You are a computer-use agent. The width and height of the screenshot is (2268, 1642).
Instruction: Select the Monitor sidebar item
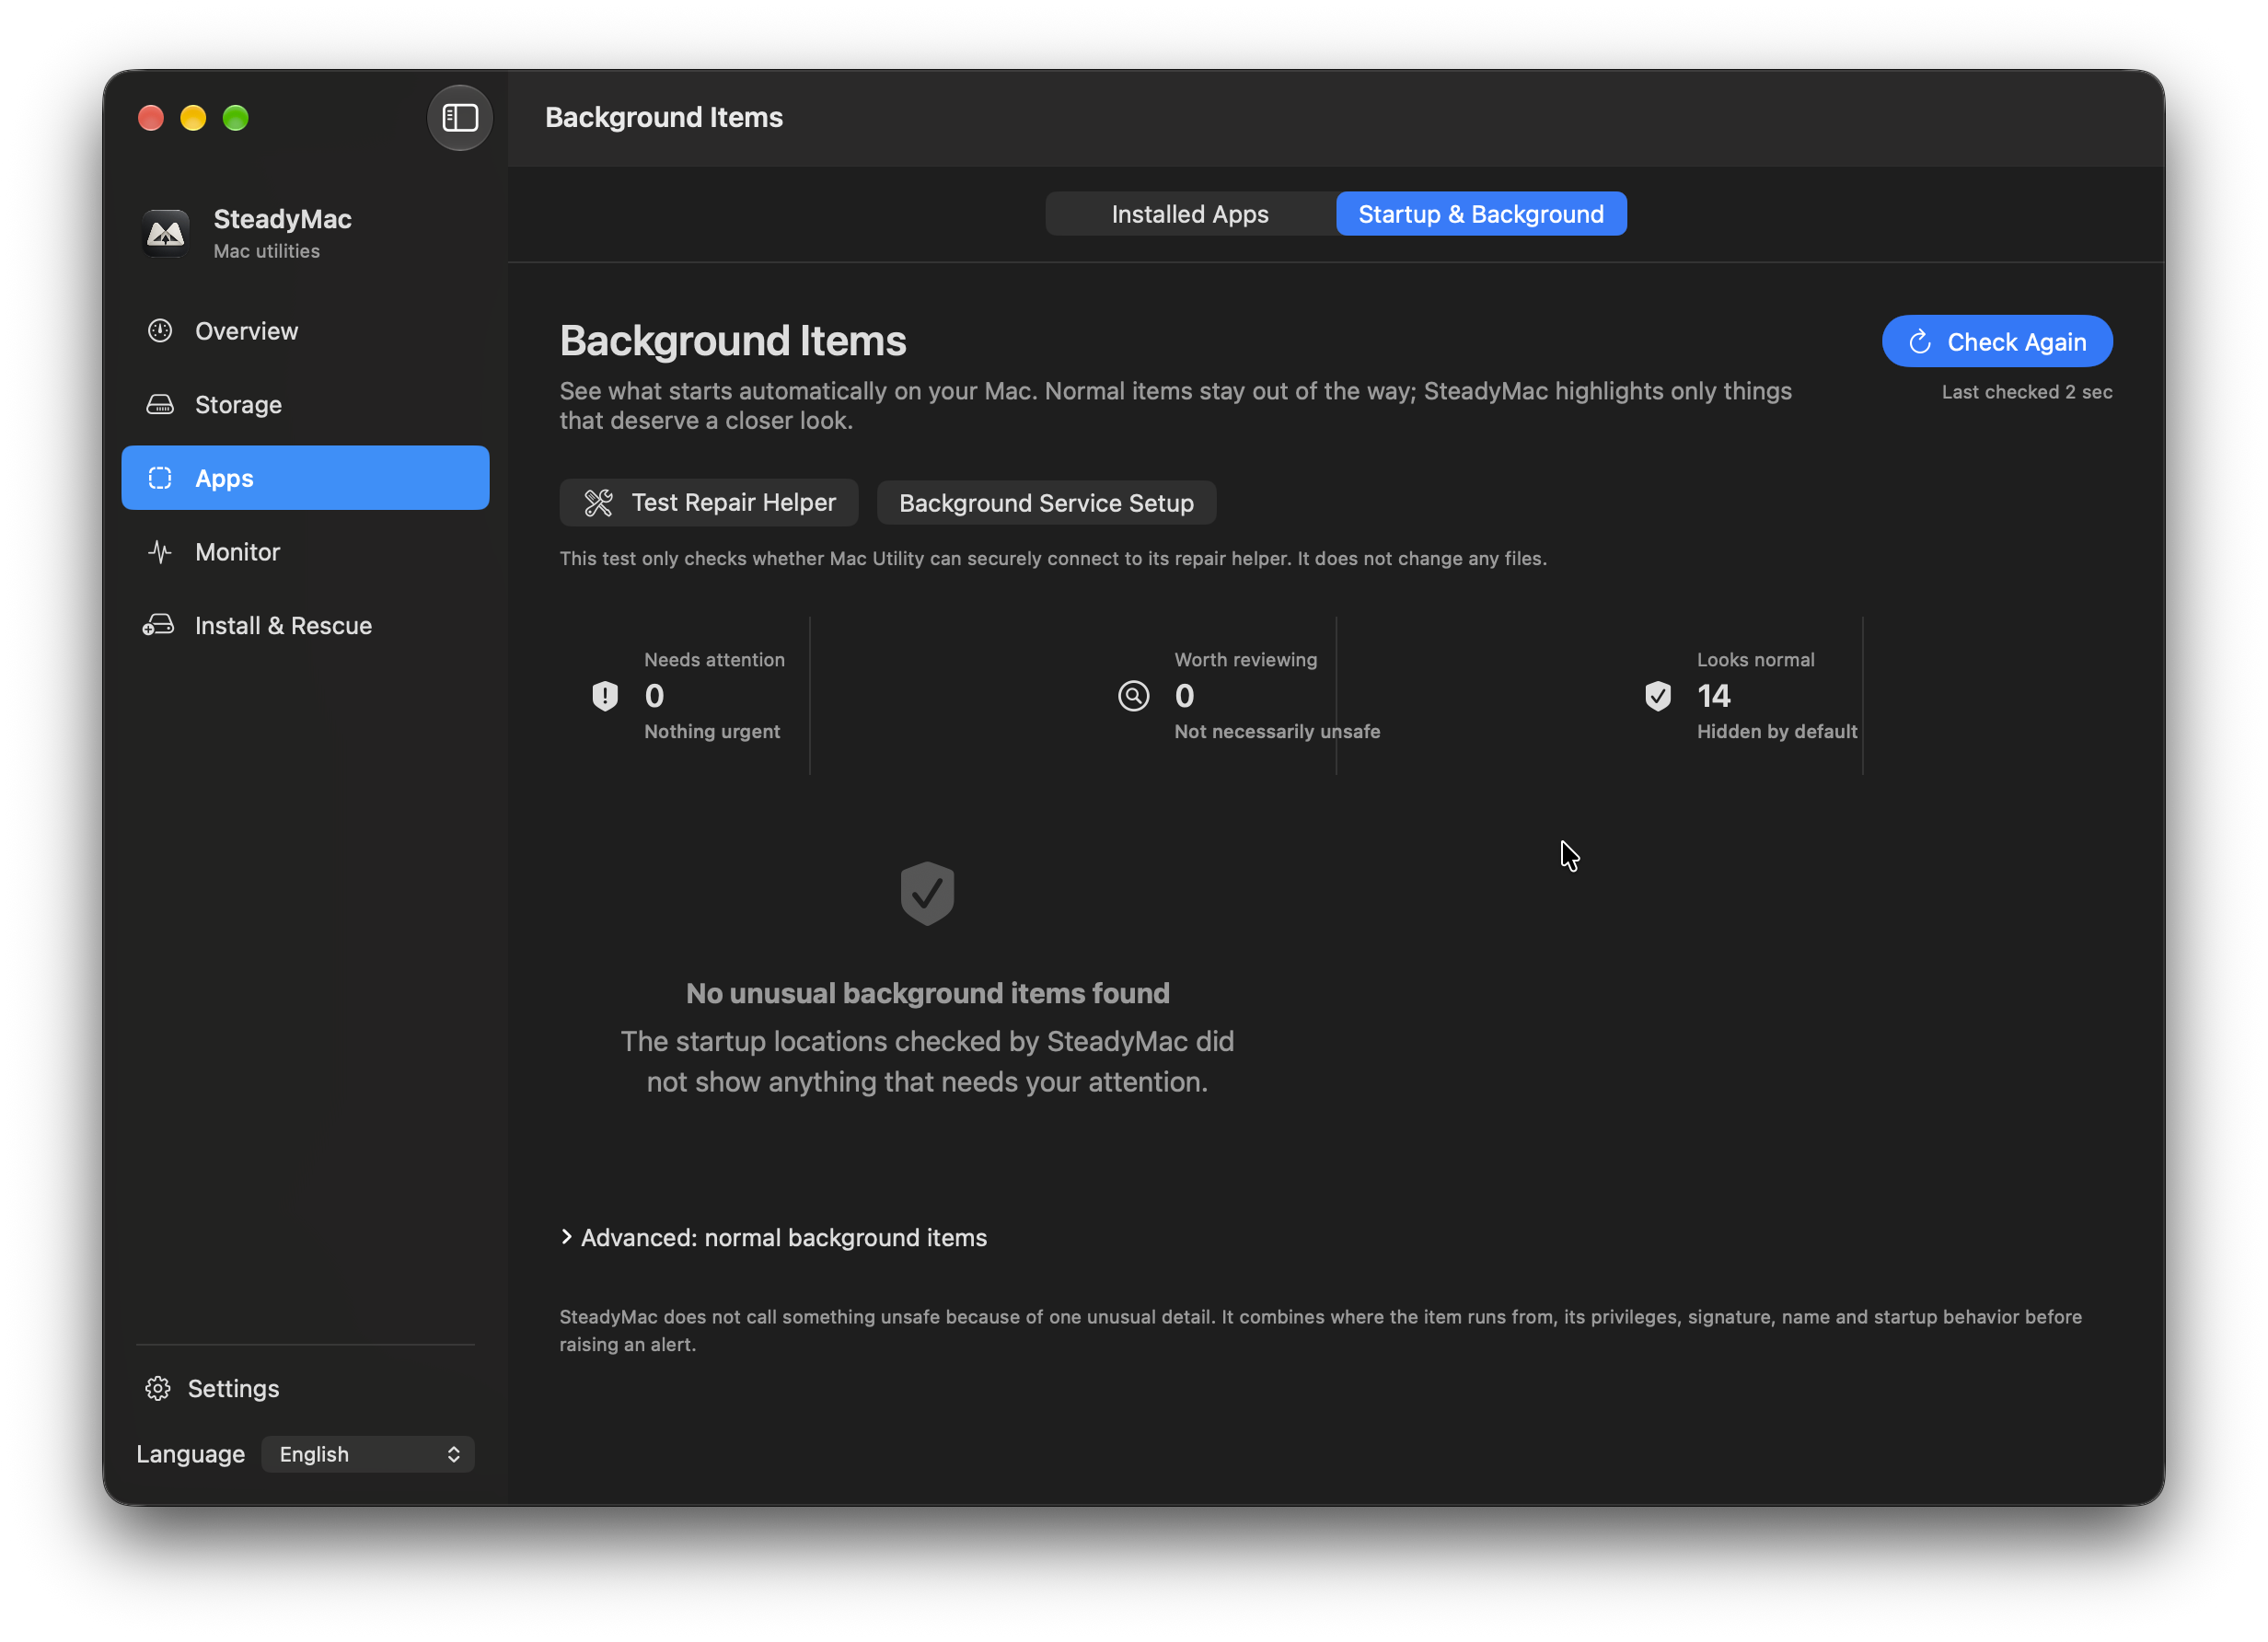coord(305,552)
